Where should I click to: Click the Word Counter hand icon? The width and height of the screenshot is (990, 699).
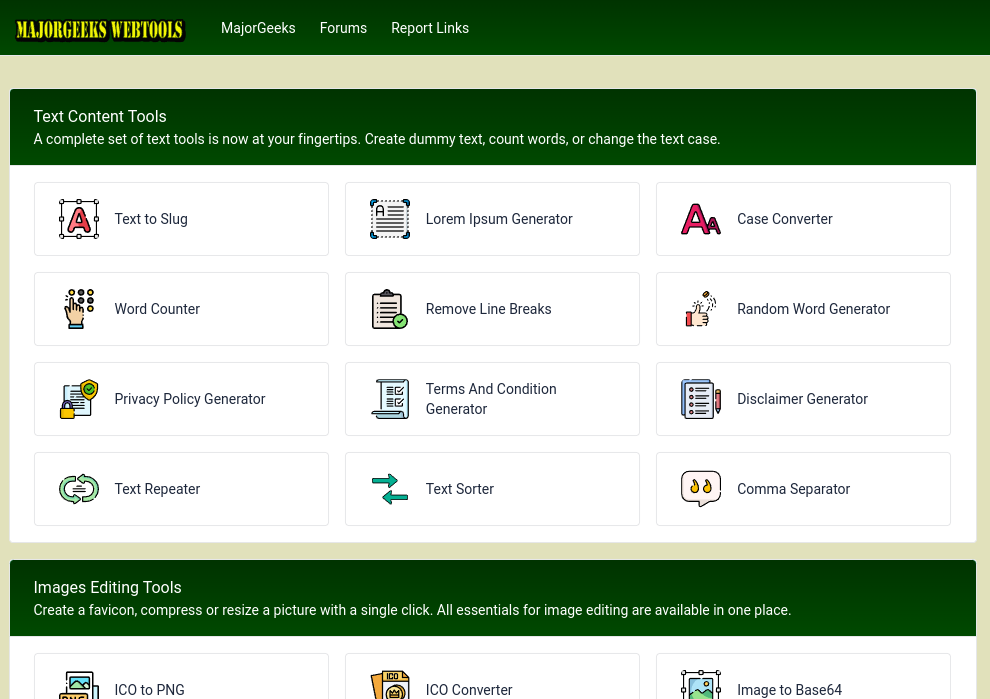pyautogui.click(x=78, y=309)
